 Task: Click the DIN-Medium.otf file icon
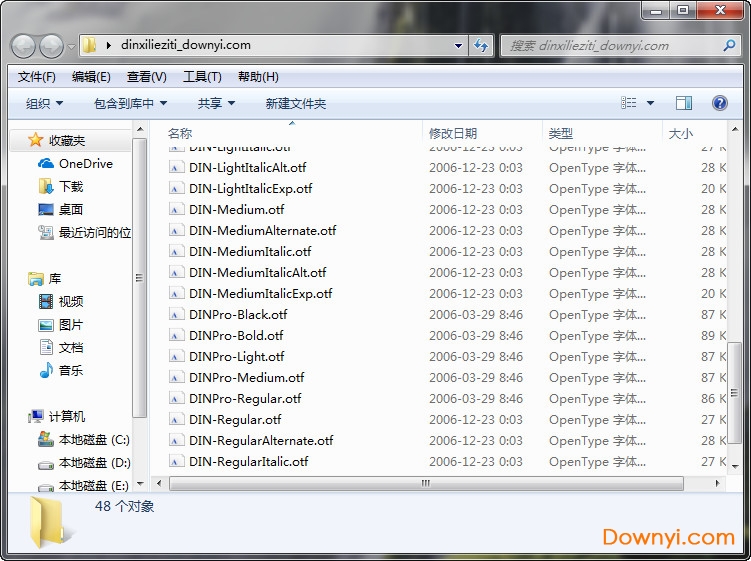tap(176, 209)
